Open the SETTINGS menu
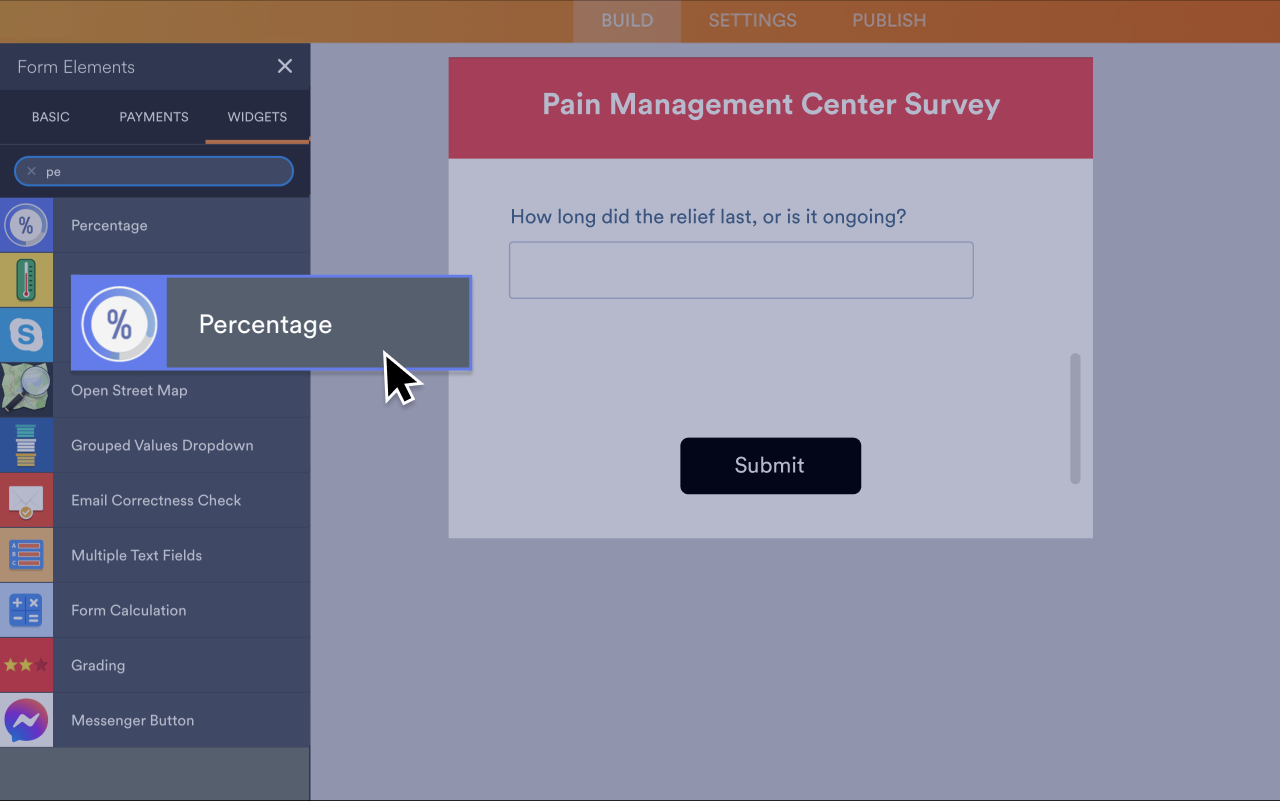1280x801 pixels. click(752, 20)
